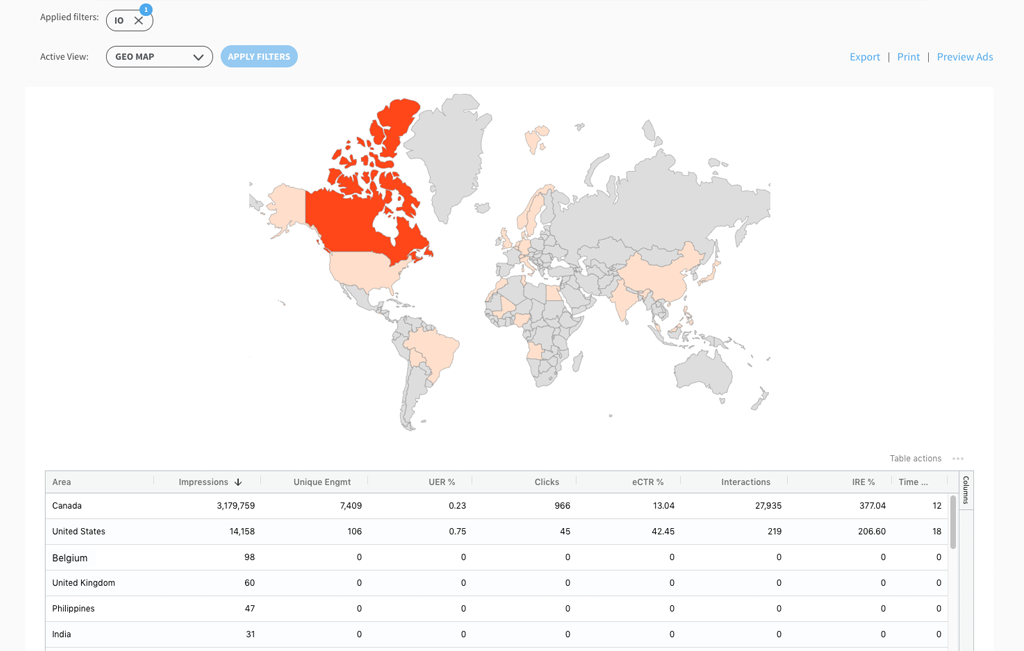Click Canada interactions value 27,935

768,506
